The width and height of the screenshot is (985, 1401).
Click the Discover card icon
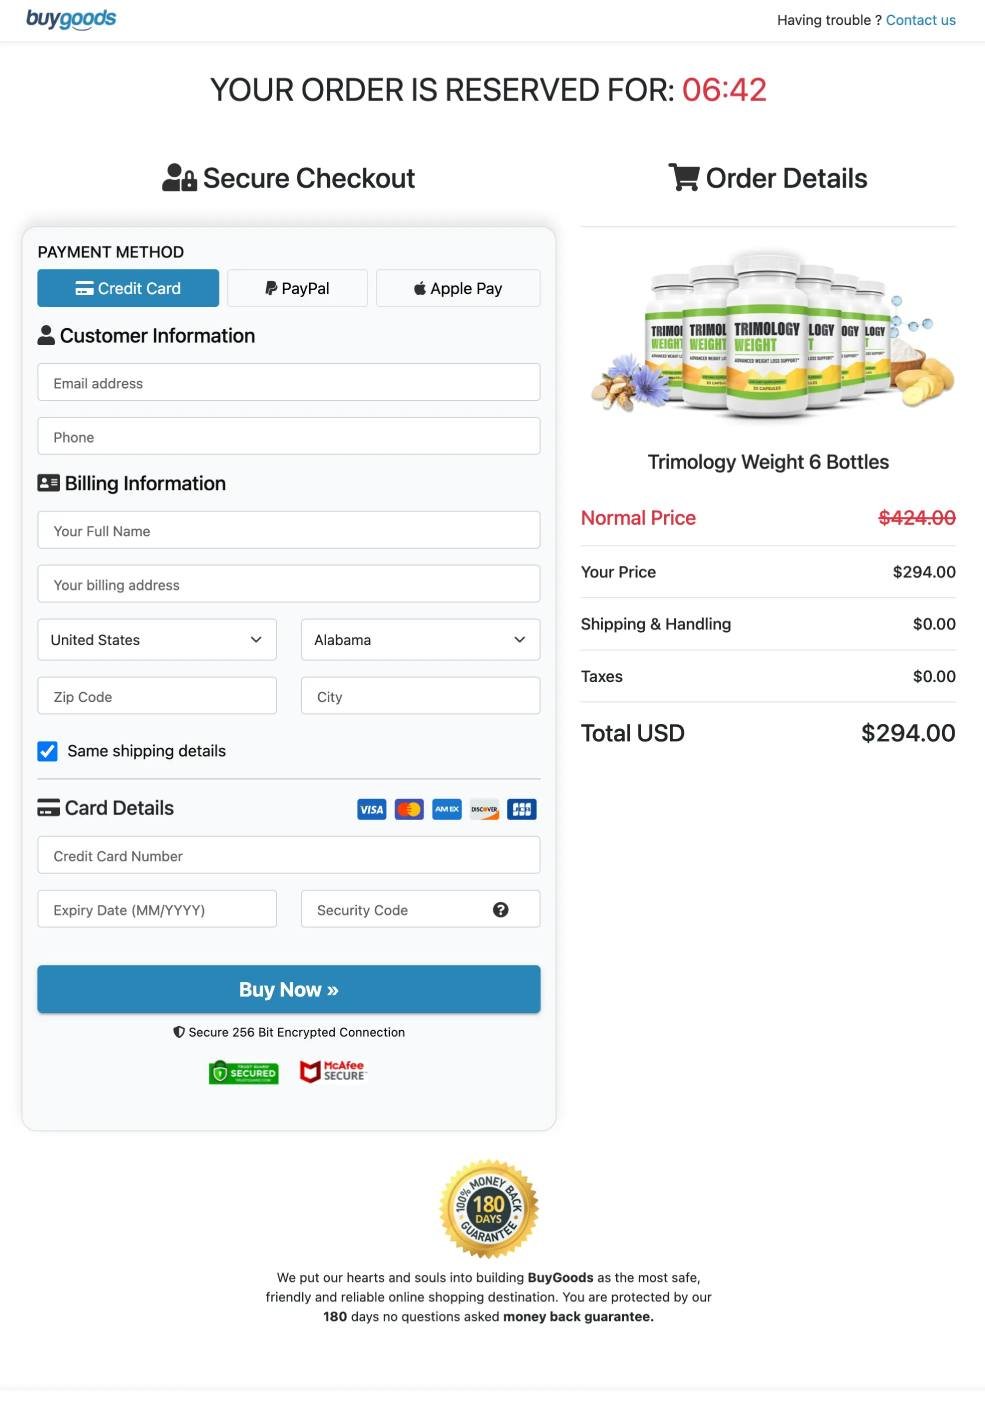[x=484, y=808]
